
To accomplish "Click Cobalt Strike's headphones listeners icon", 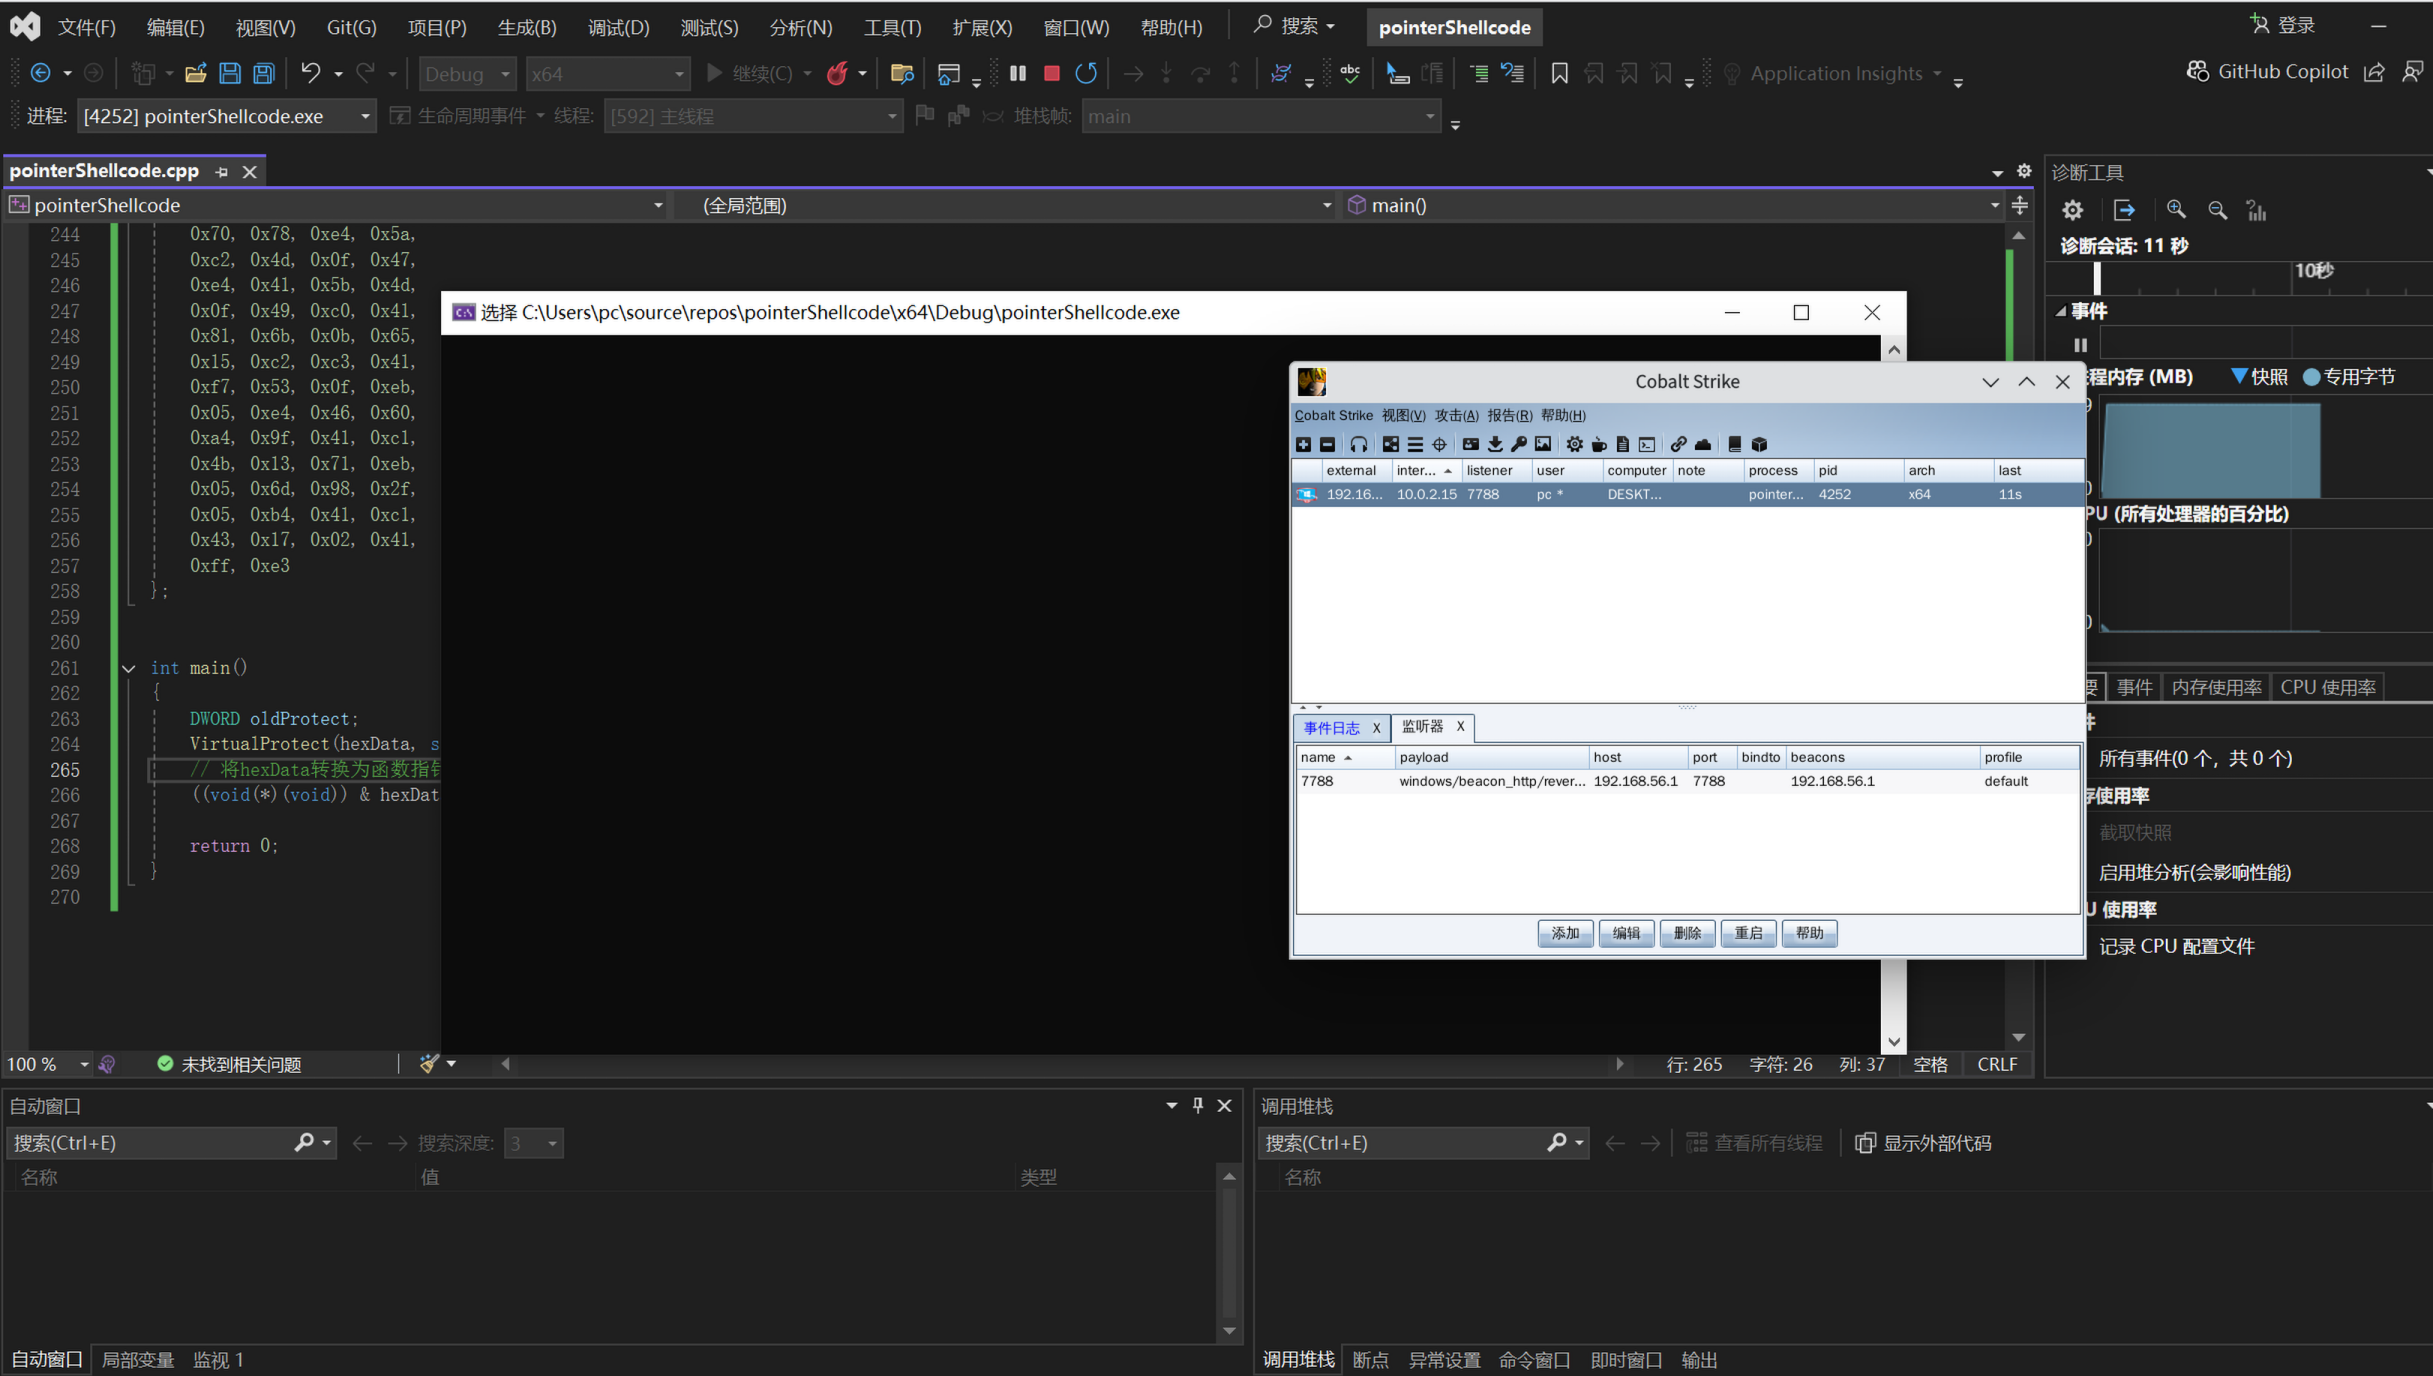I will [x=1358, y=444].
